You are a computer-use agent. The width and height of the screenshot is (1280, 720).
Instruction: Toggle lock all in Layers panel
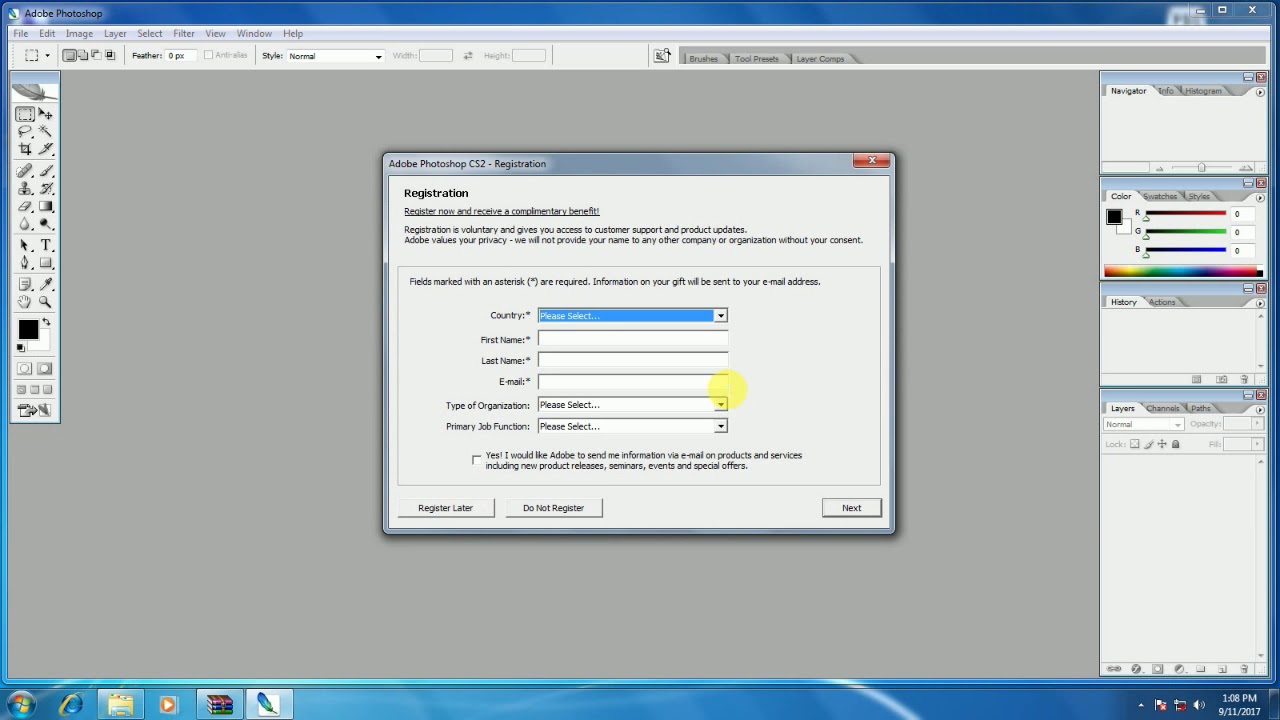(x=1176, y=444)
